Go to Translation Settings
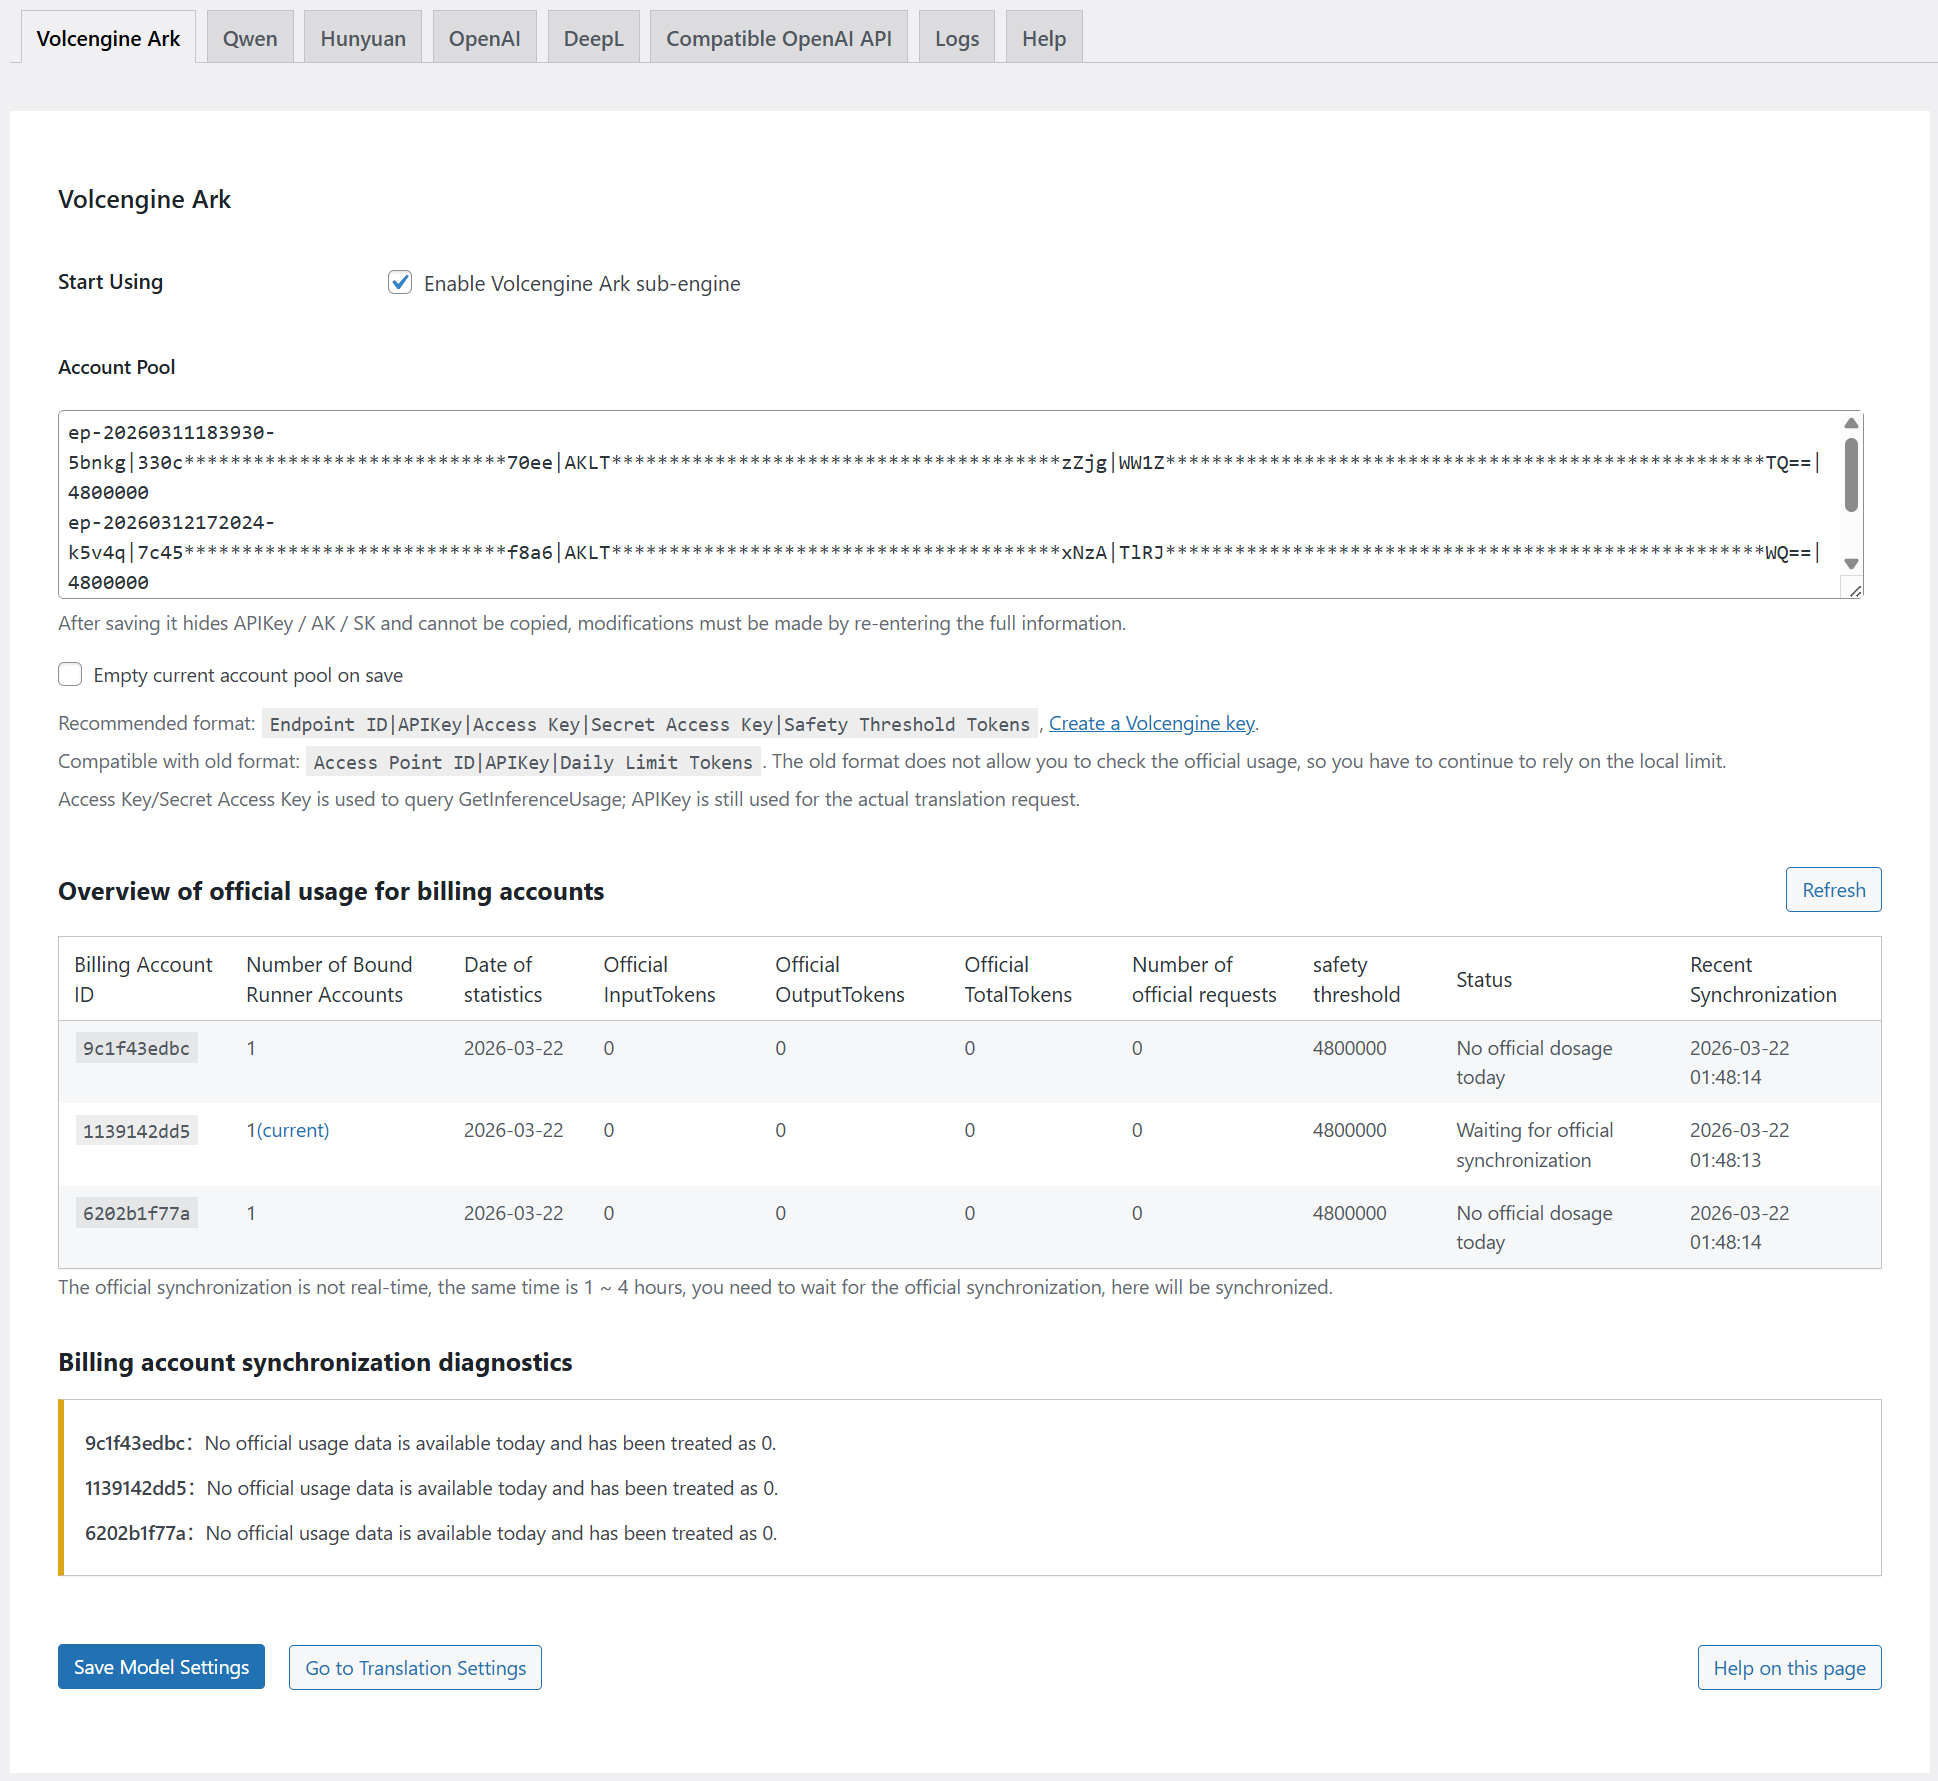This screenshot has height=1781, width=1938. pos(415,1667)
